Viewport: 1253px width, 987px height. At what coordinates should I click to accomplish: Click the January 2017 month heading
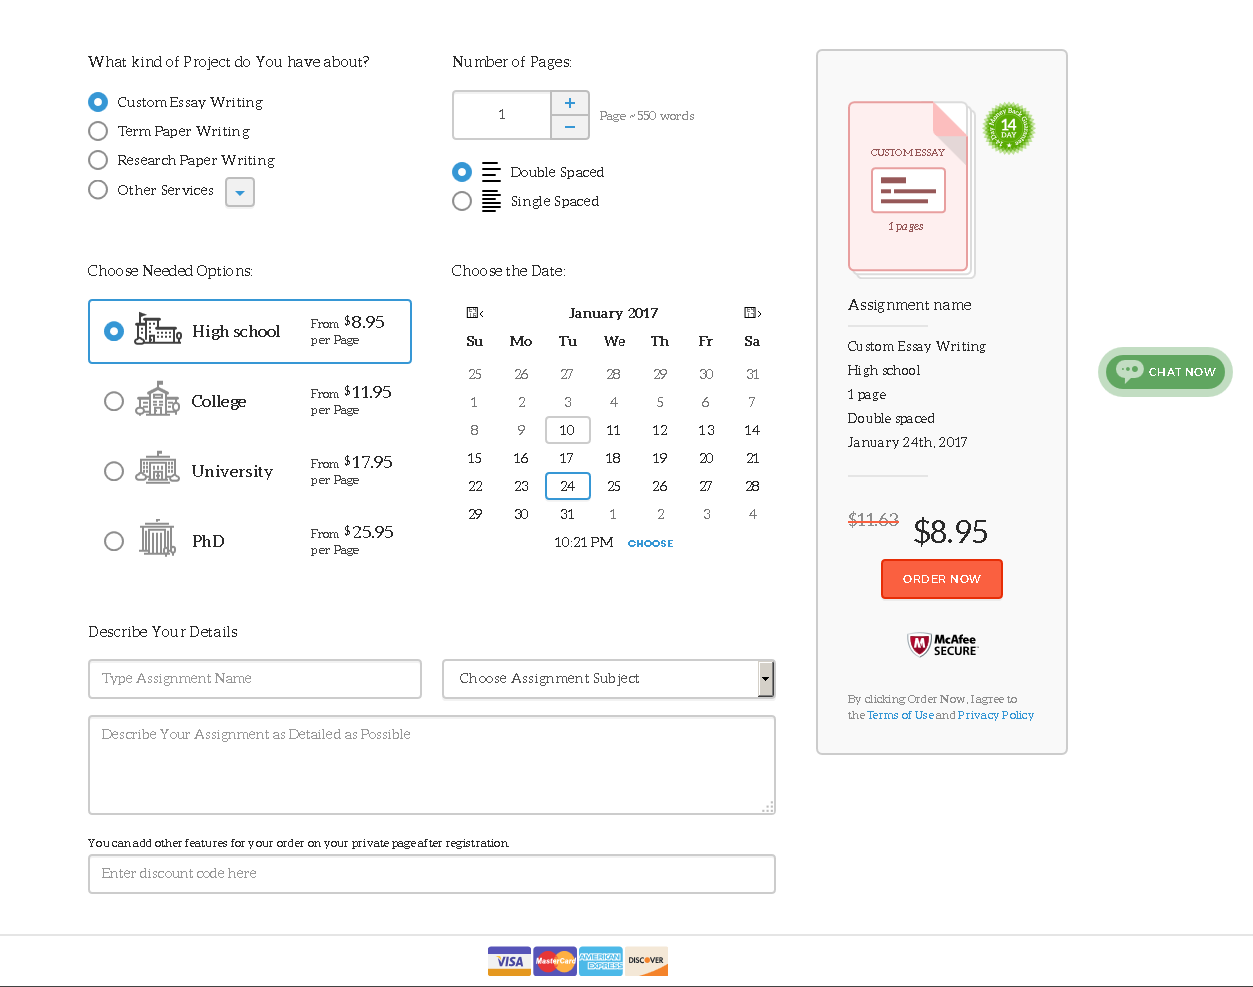point(614,313)
